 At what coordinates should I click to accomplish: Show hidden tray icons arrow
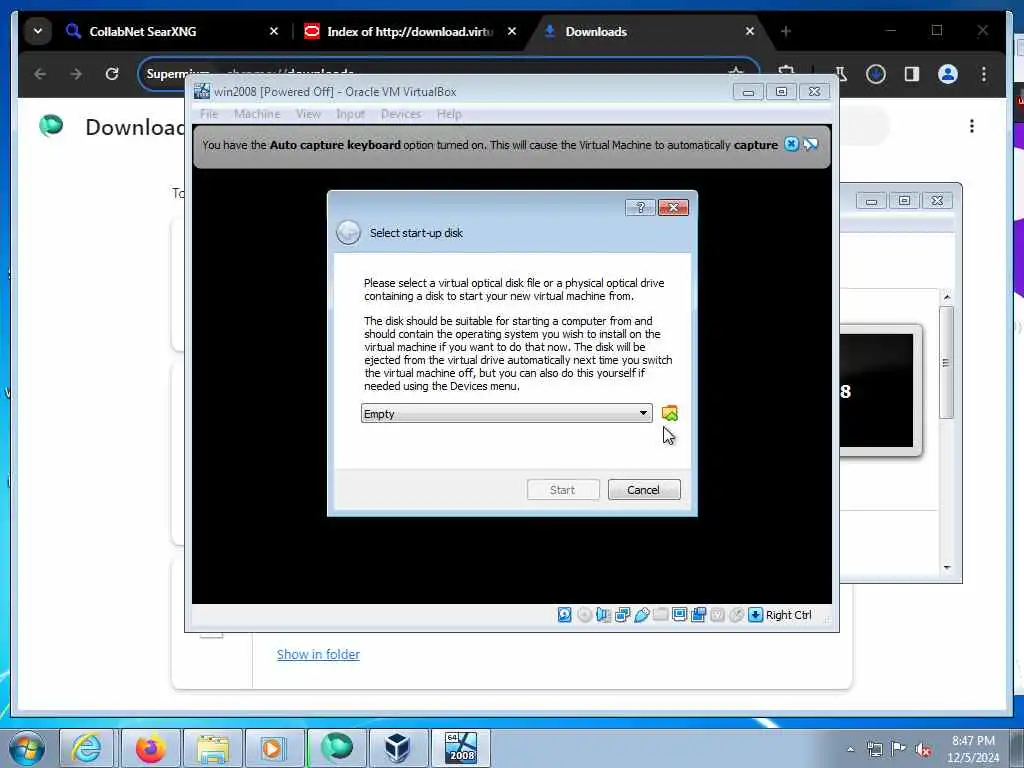[850, 749]
